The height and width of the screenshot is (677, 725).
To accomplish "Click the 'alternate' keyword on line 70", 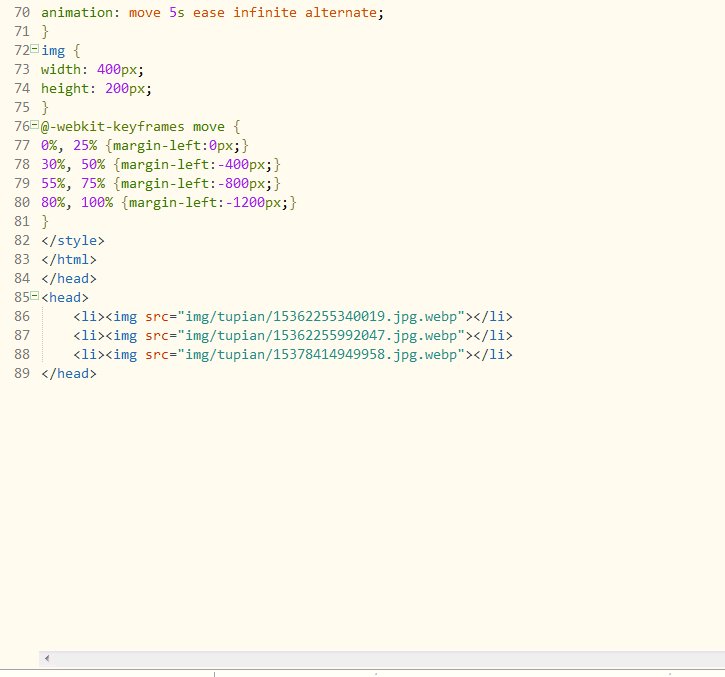I will point(341,12).
